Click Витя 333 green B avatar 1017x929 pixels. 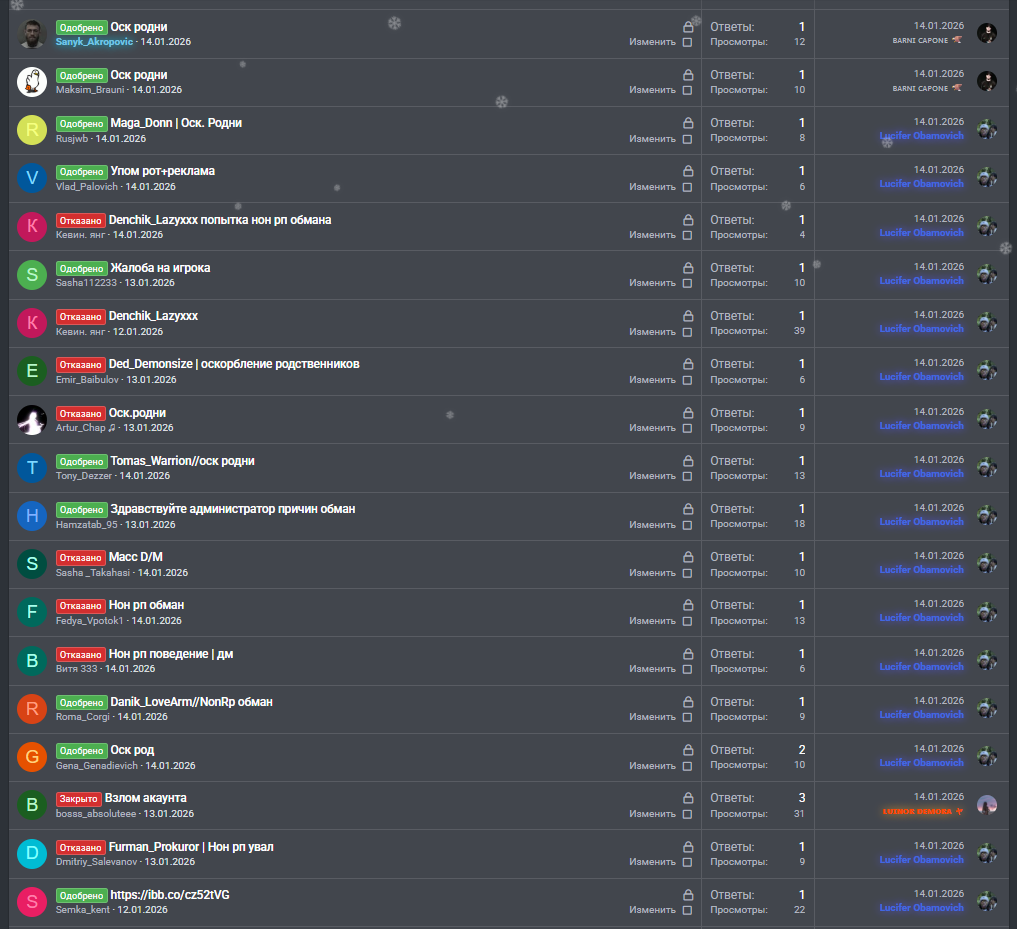tap(32, 660)
